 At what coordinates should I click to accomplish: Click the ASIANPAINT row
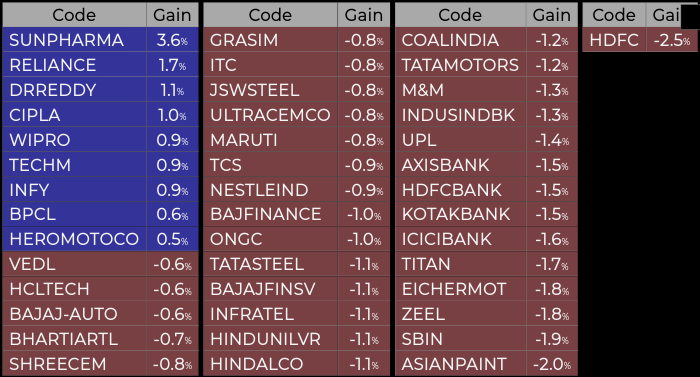point(486,364)
